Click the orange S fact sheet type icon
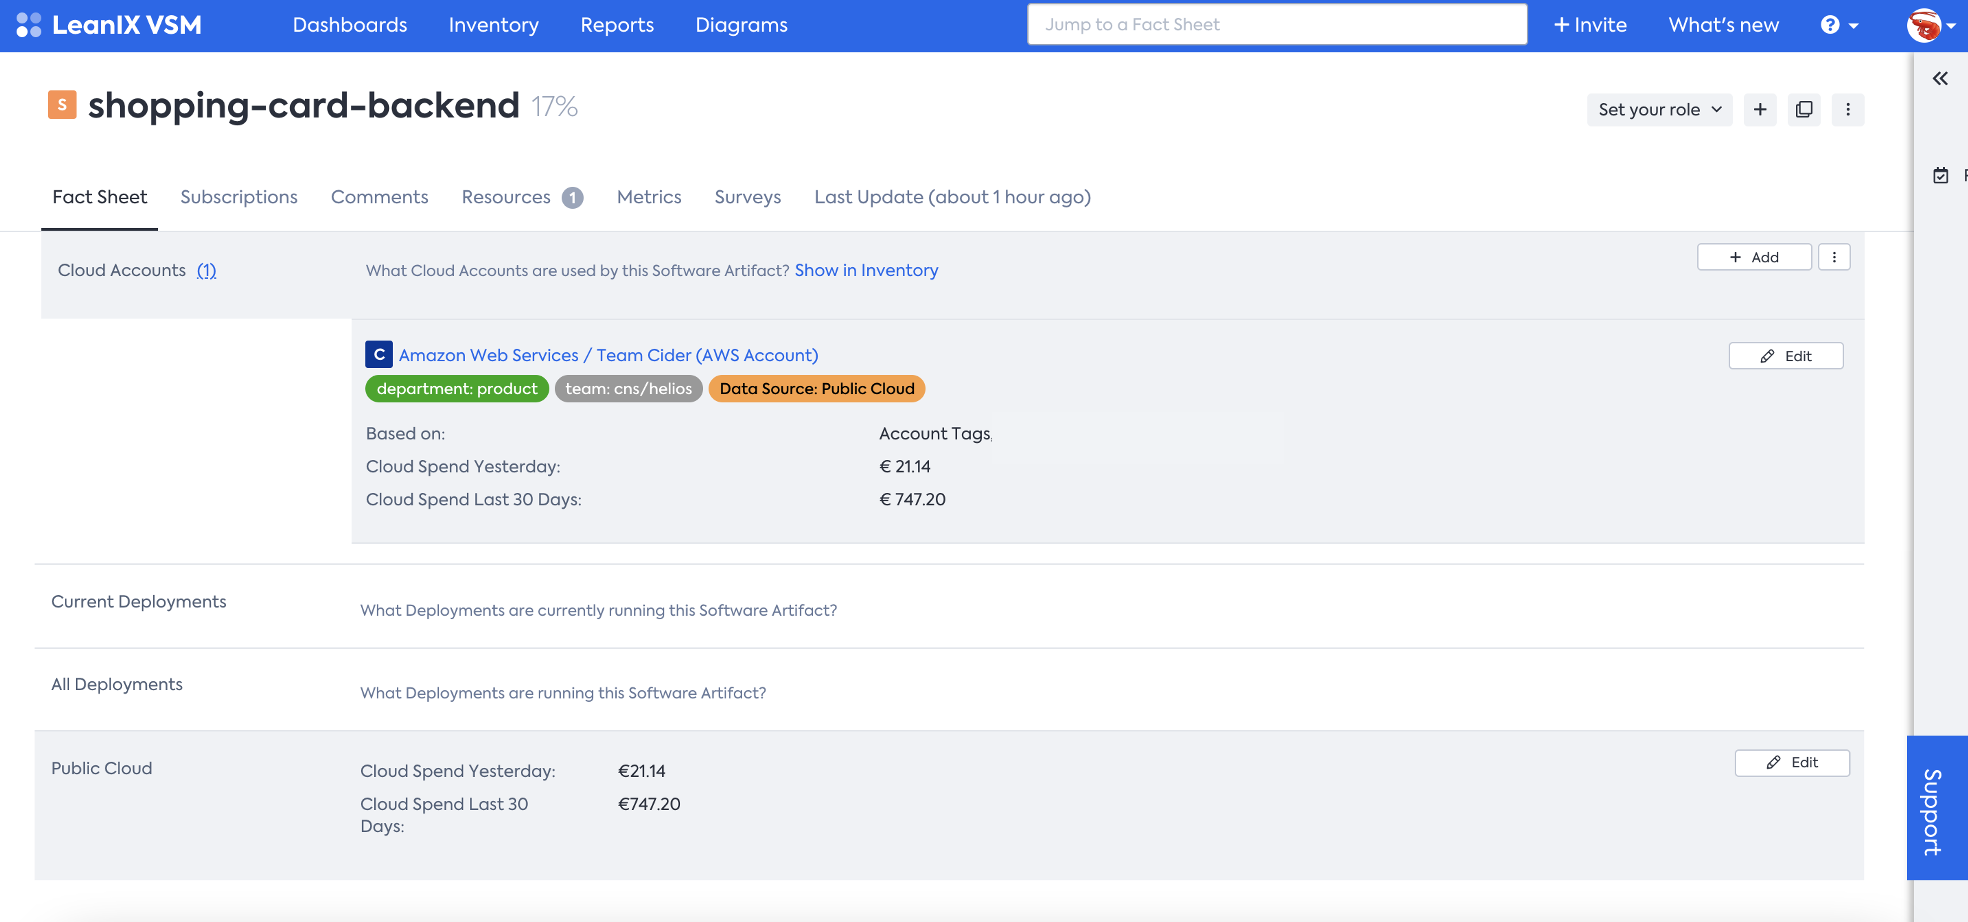 (62, 104)
